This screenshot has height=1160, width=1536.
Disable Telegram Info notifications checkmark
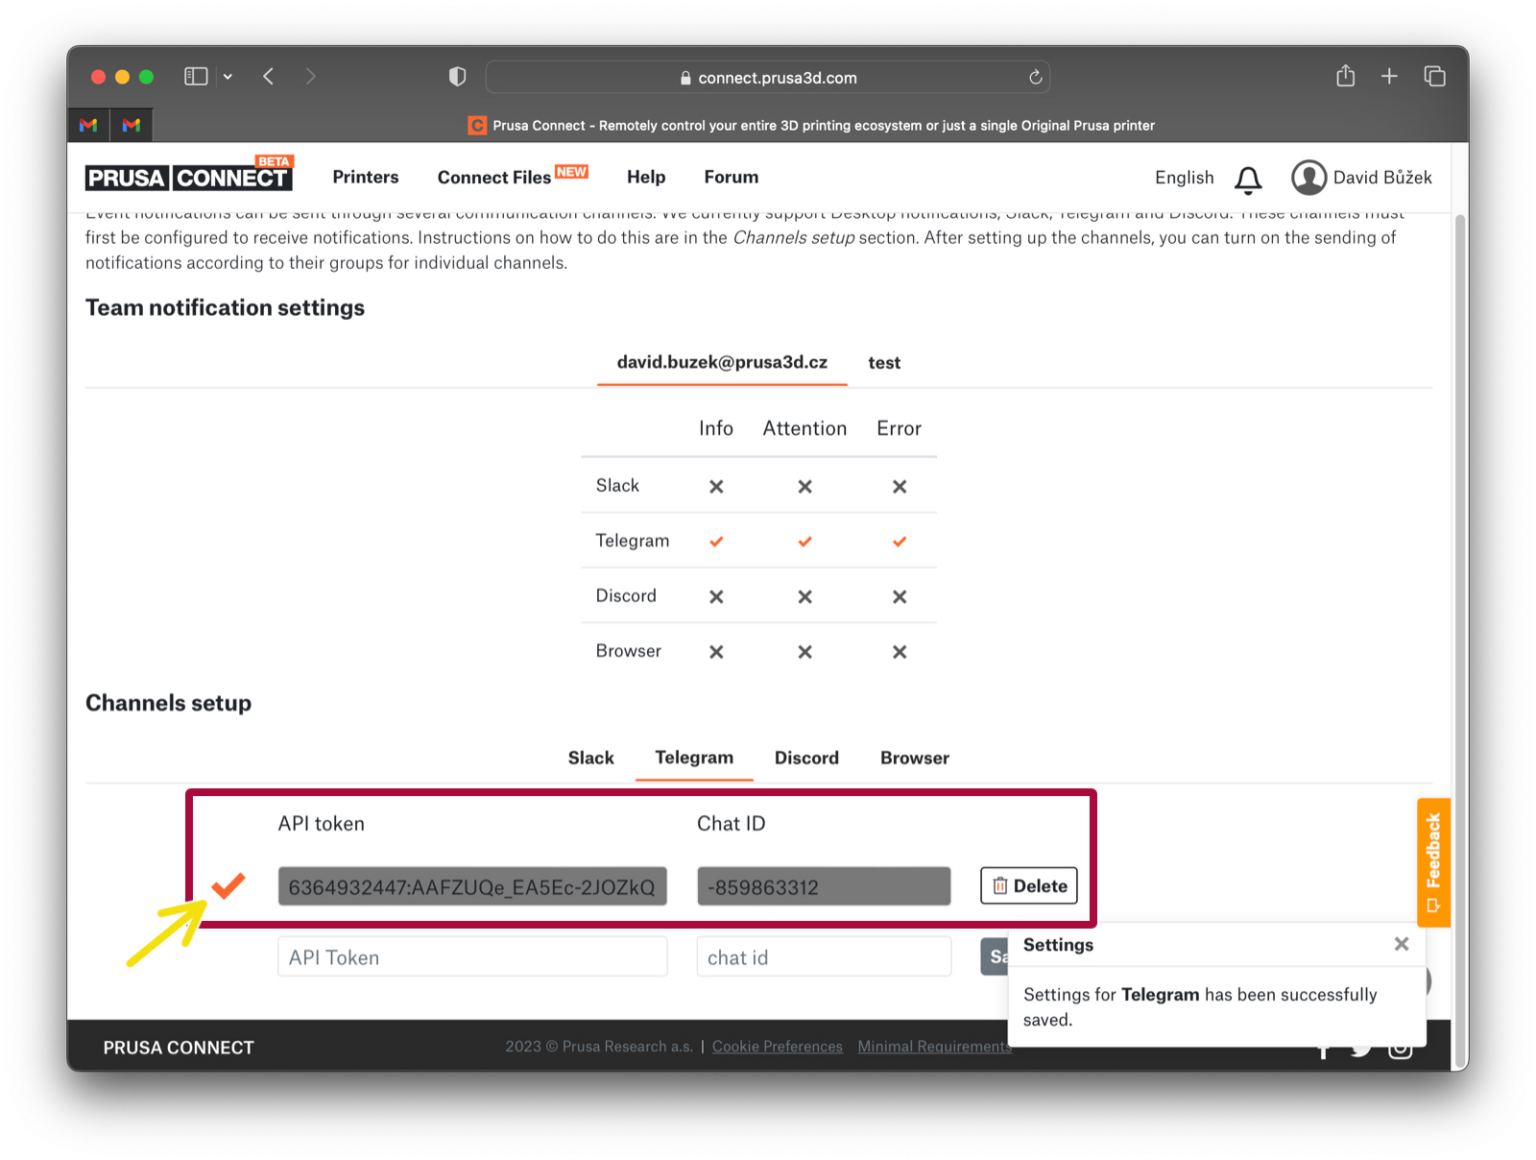pos(716,541)
